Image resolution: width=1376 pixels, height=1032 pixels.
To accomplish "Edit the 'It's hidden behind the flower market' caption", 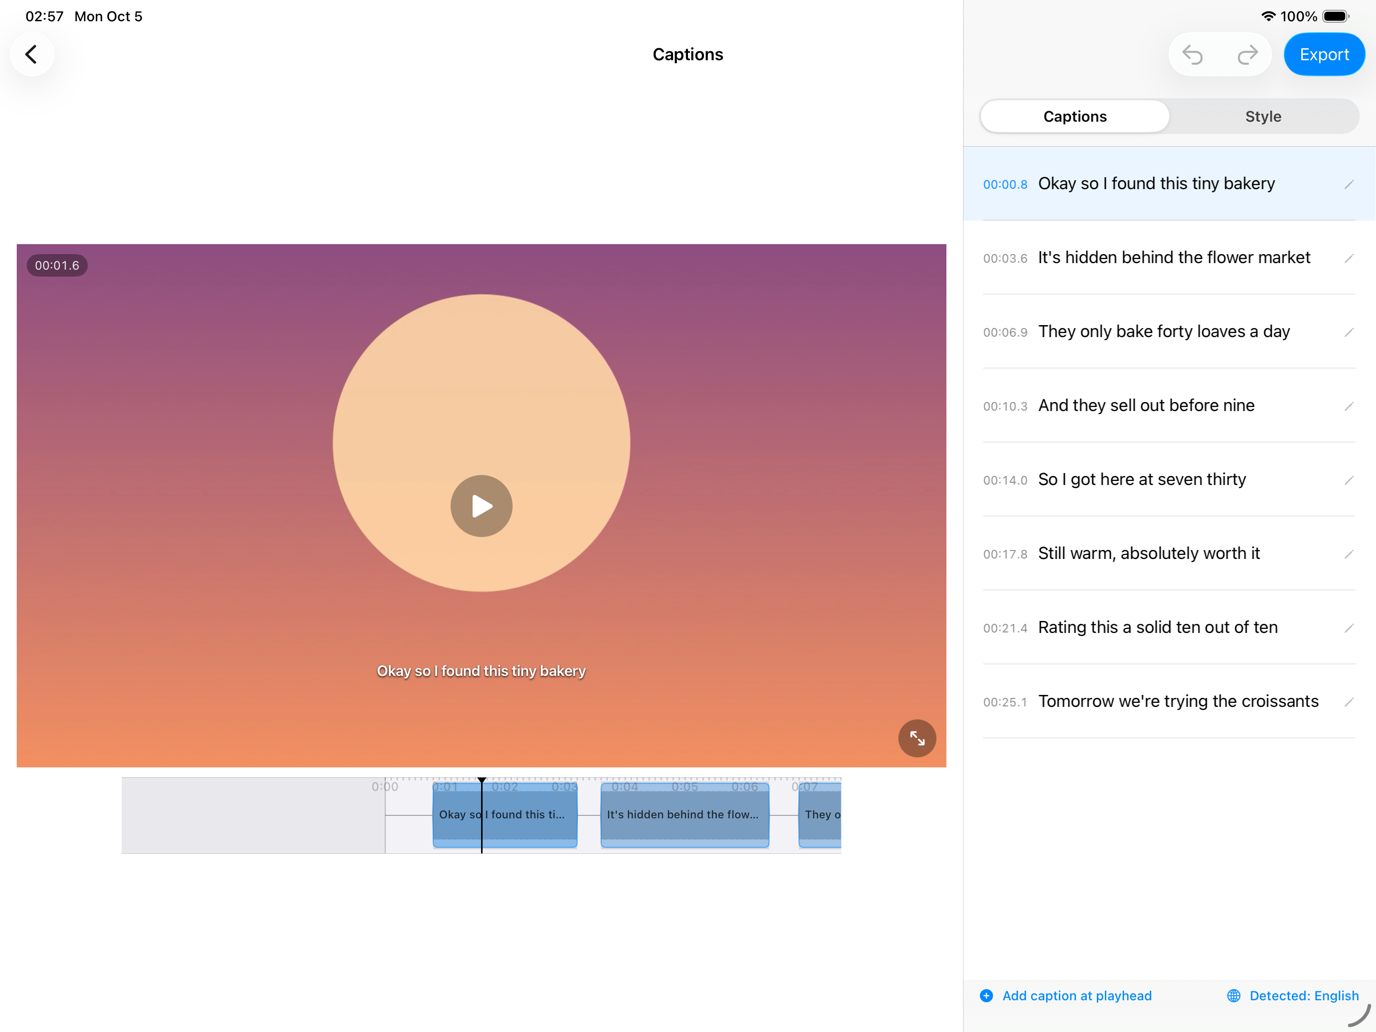I will pos(1348,258).
